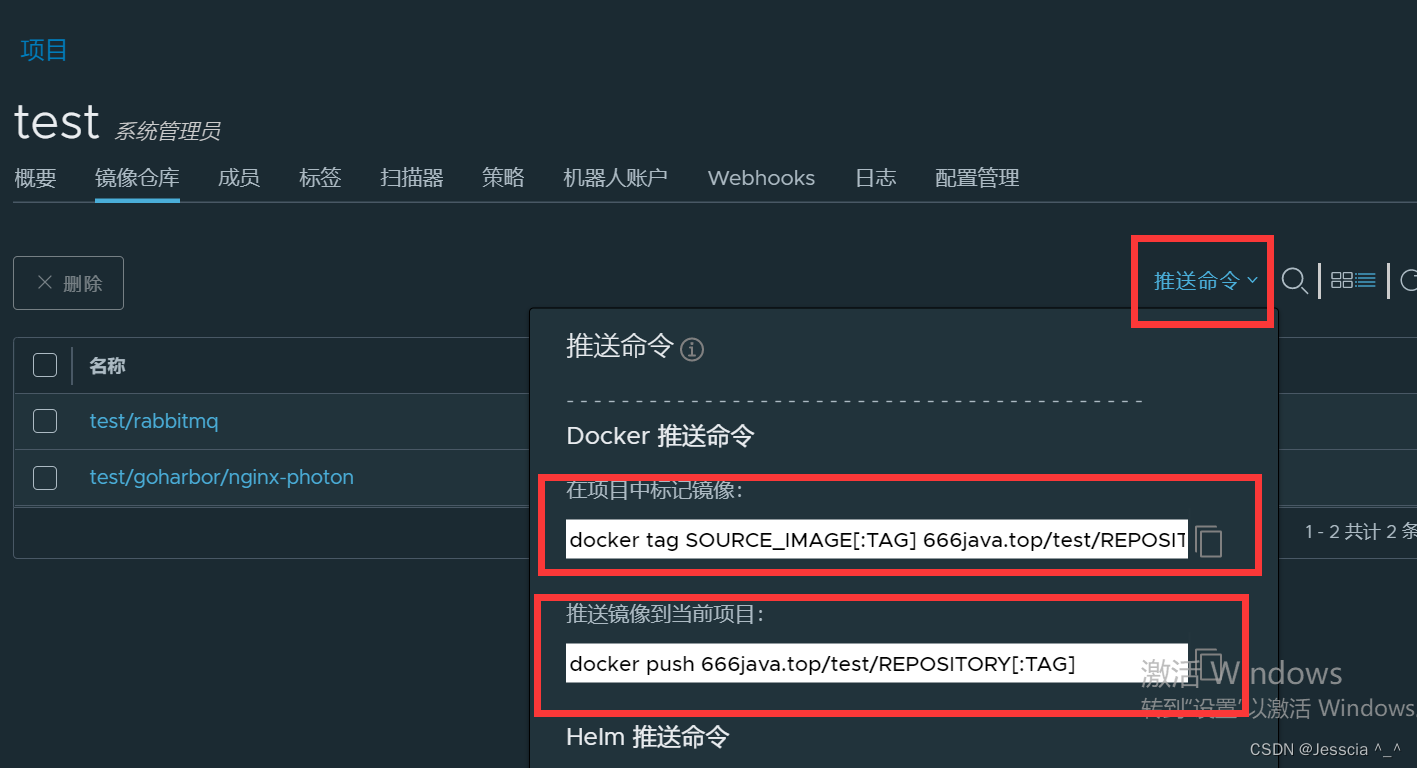The height and width of the screenshot is (768, 1417).
Task: Check the test/goharbor/nginx-photon row checkbox
Action: (x=45, y=478)
